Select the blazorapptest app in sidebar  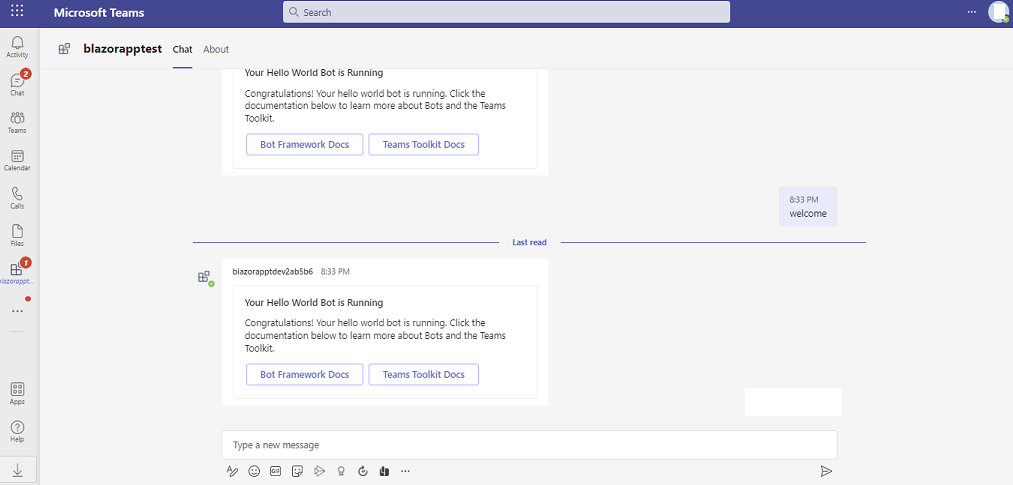coord(17,273)
